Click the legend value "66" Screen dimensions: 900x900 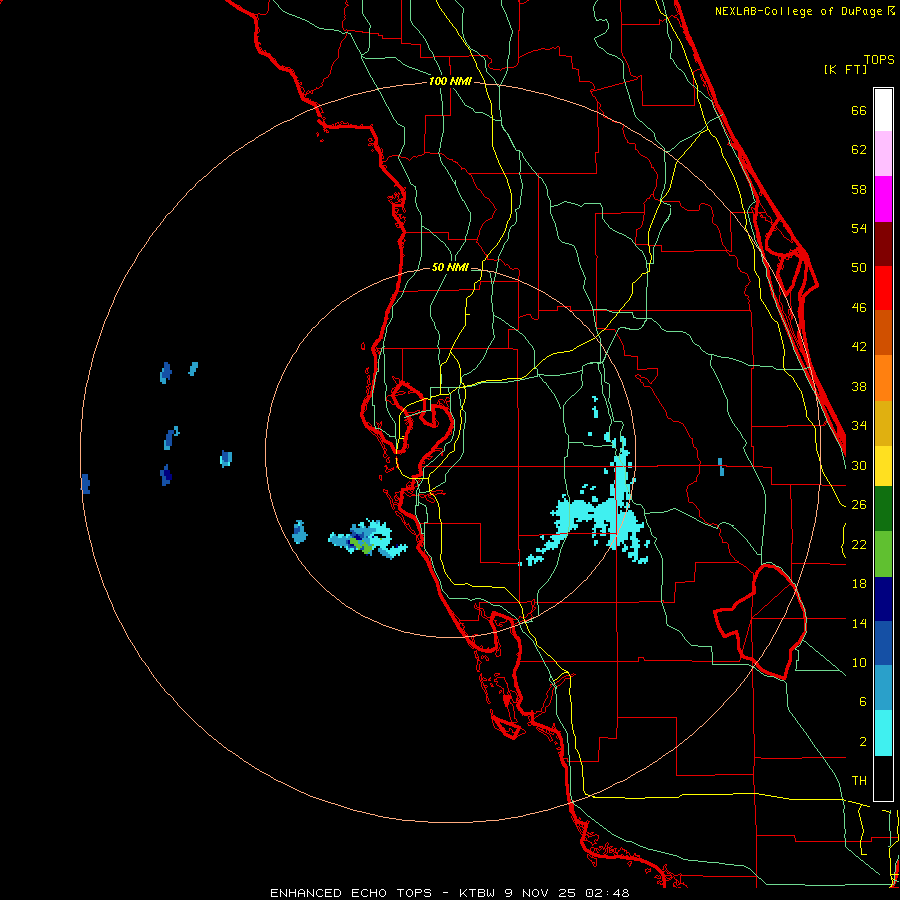pyautogui.click(x=859, y=110)
